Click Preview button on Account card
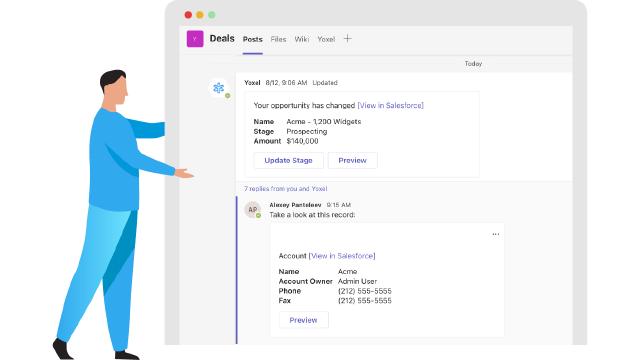The image size is (640, 360). coord(304,320)
